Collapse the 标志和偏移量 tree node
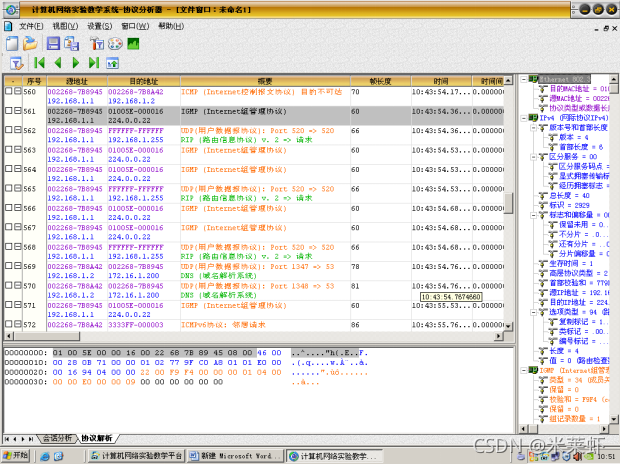 click(x=533, y=215)
